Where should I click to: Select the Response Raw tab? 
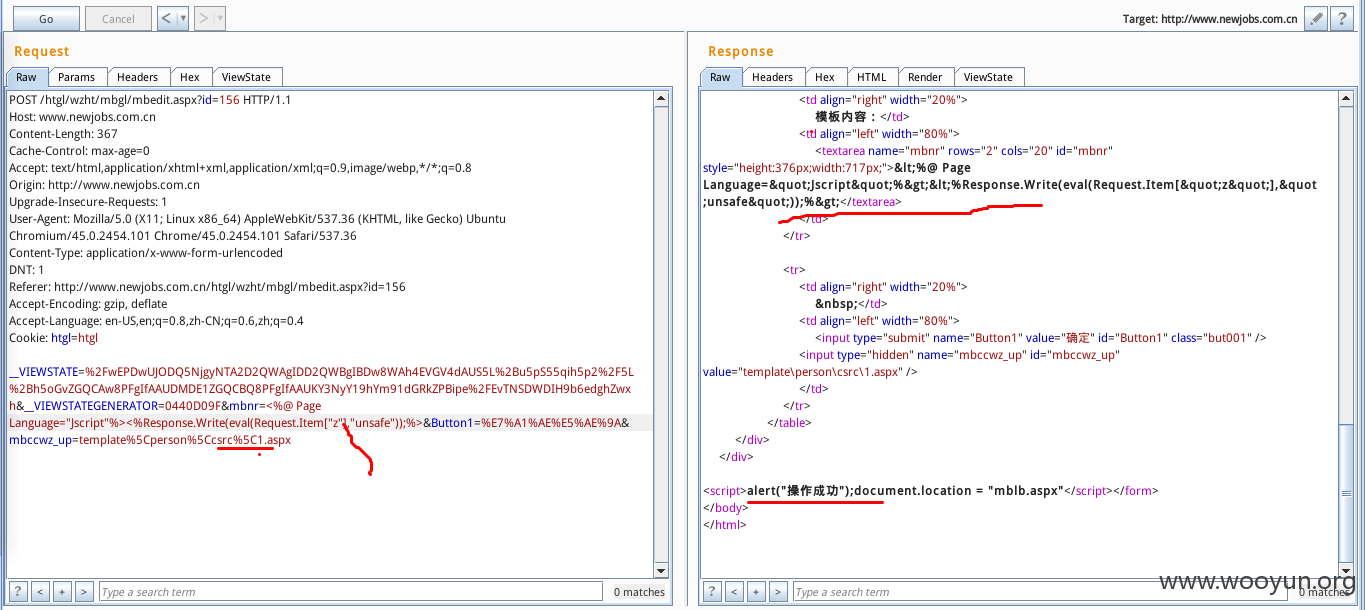720,77
